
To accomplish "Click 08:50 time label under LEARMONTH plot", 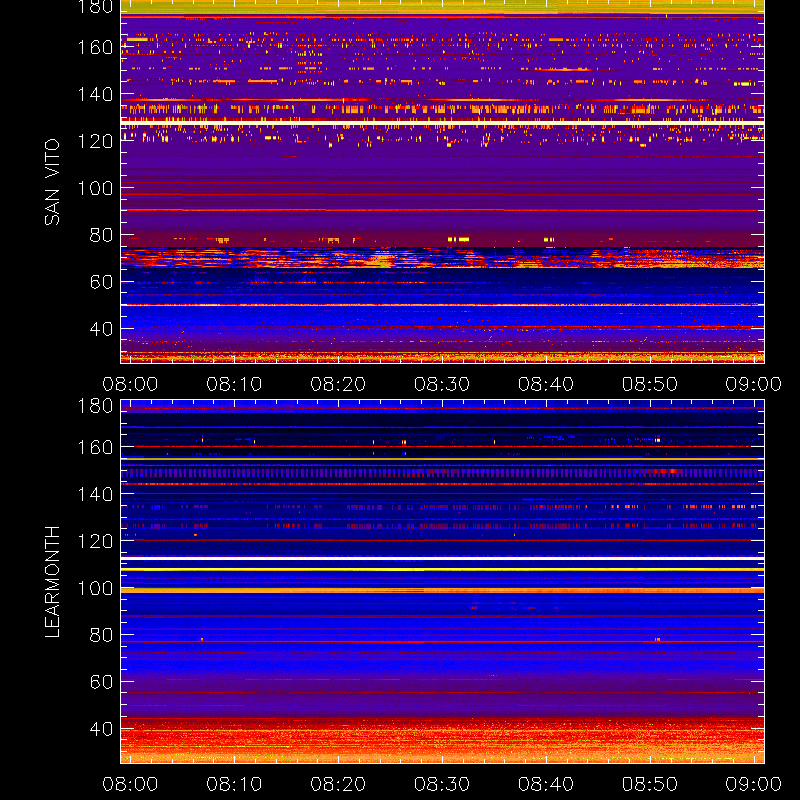I will (x=650, y=784).
